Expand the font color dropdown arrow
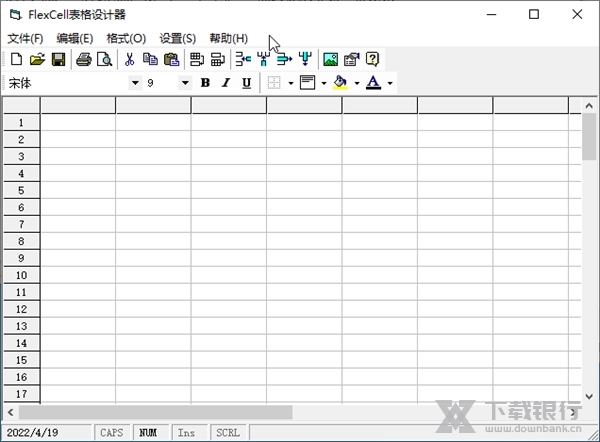 [x=390, y=83]
